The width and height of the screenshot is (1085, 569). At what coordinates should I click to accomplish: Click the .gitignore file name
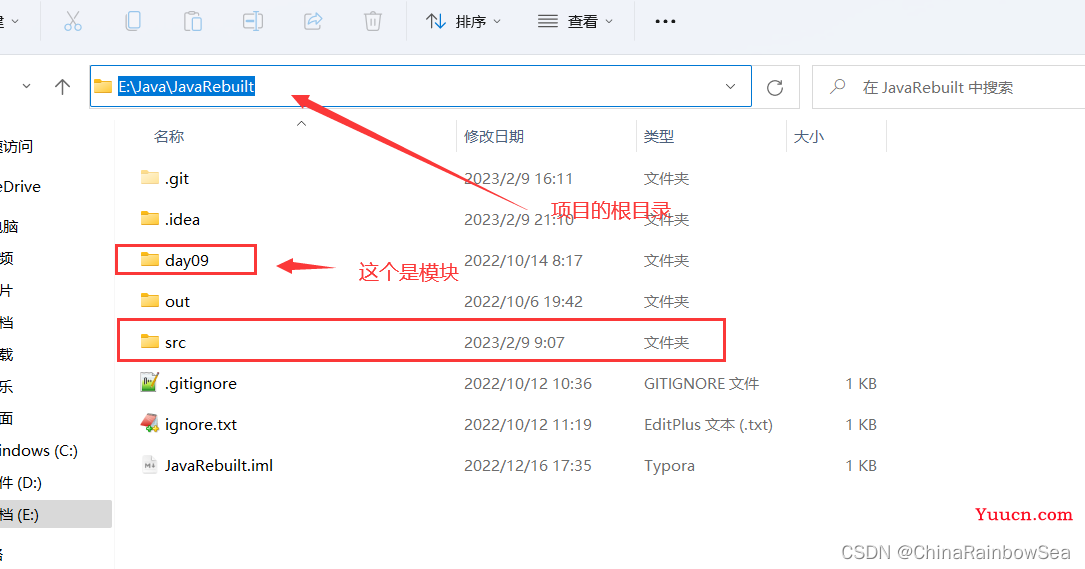click(201, 383)
